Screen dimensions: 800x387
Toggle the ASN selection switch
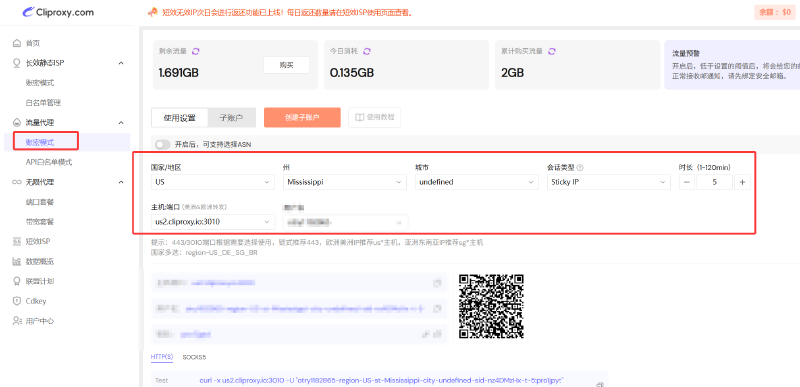163,144
